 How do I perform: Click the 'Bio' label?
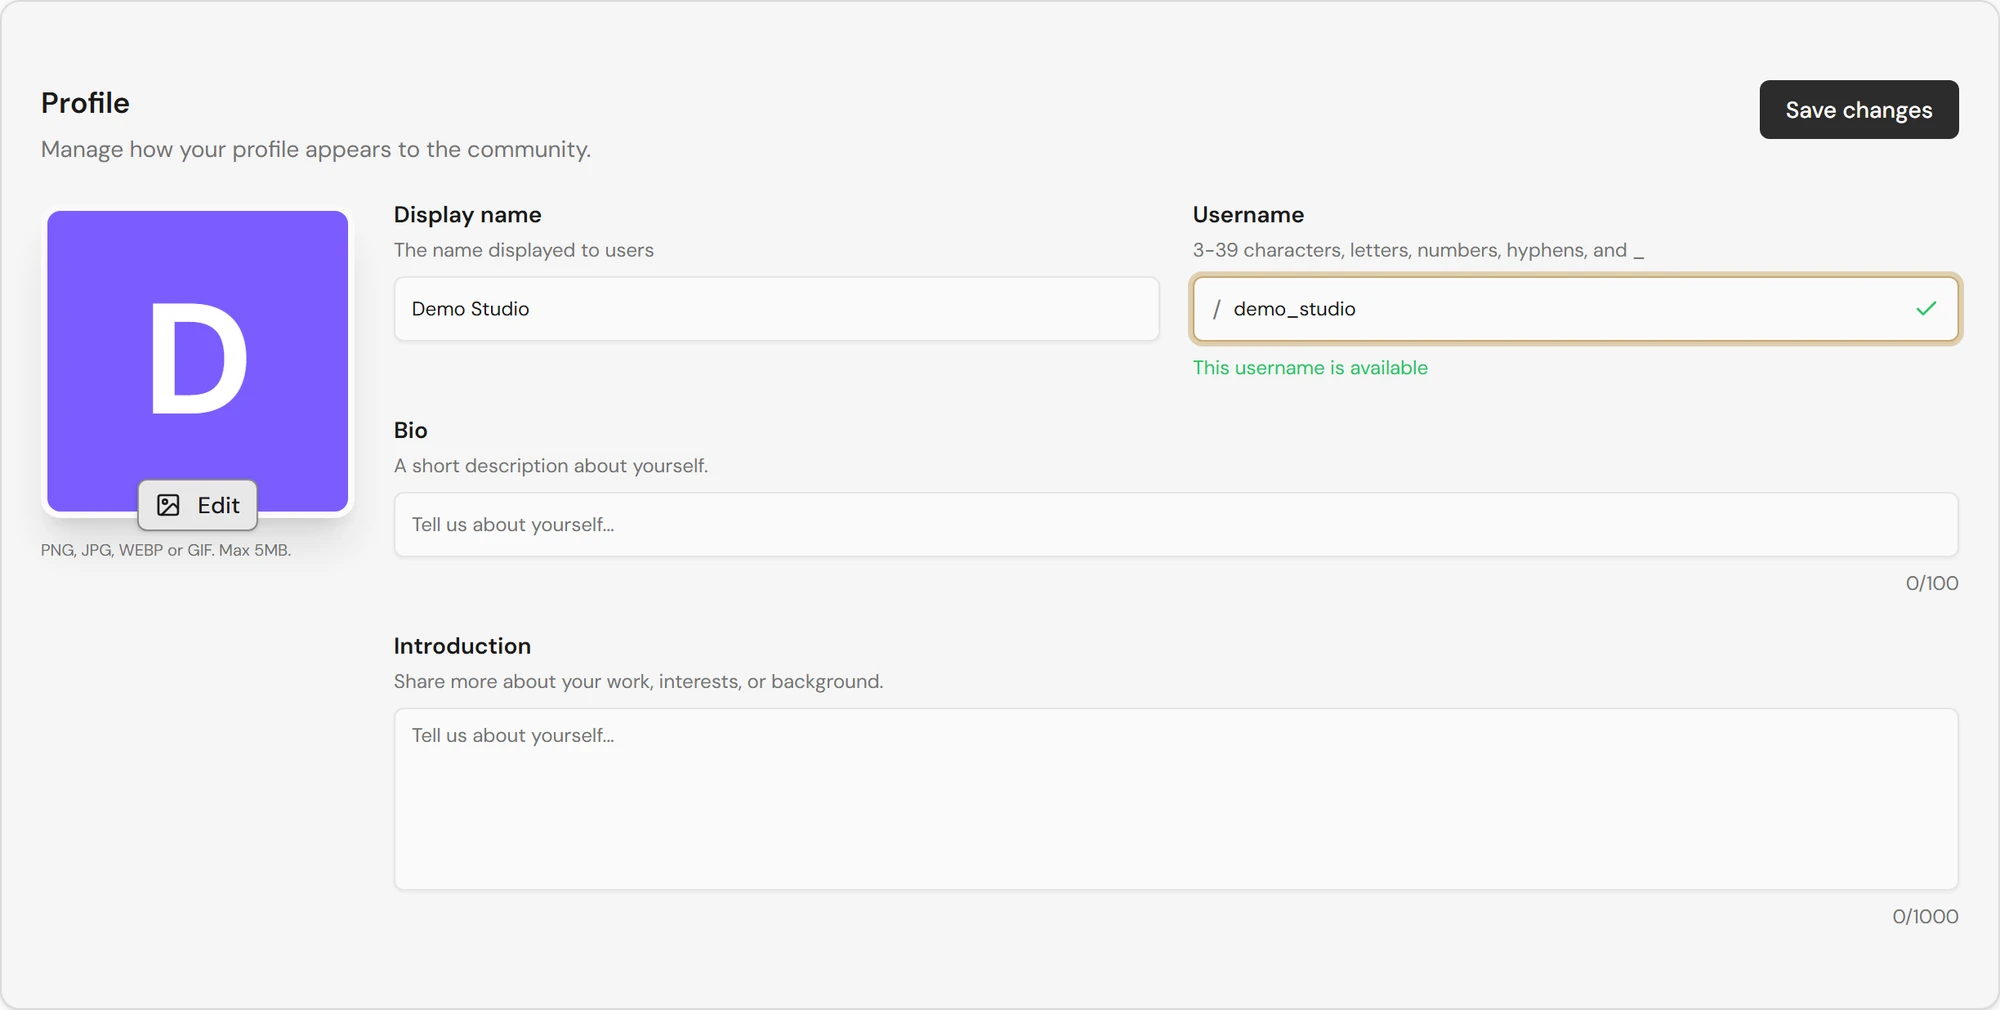click(411, 430)
